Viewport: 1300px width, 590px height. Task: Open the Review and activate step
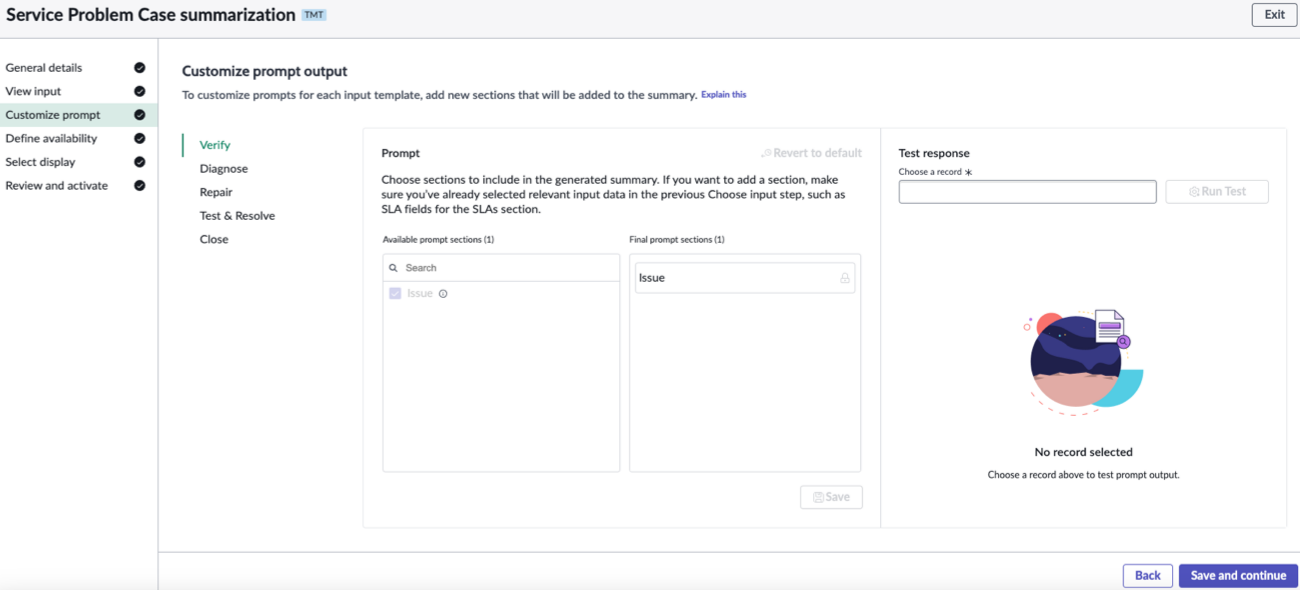click(x=56, y=185)
